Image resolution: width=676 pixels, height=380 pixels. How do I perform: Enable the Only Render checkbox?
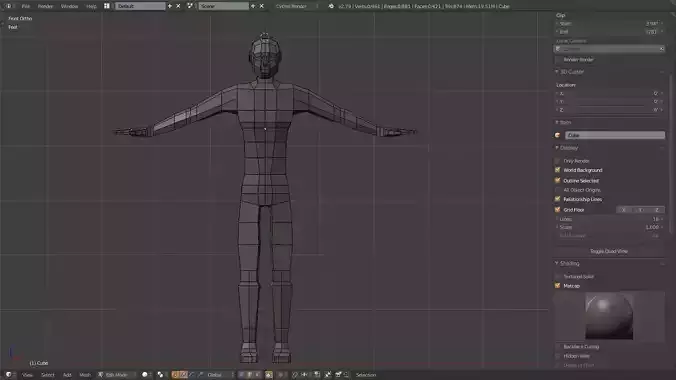pos(558,161)
